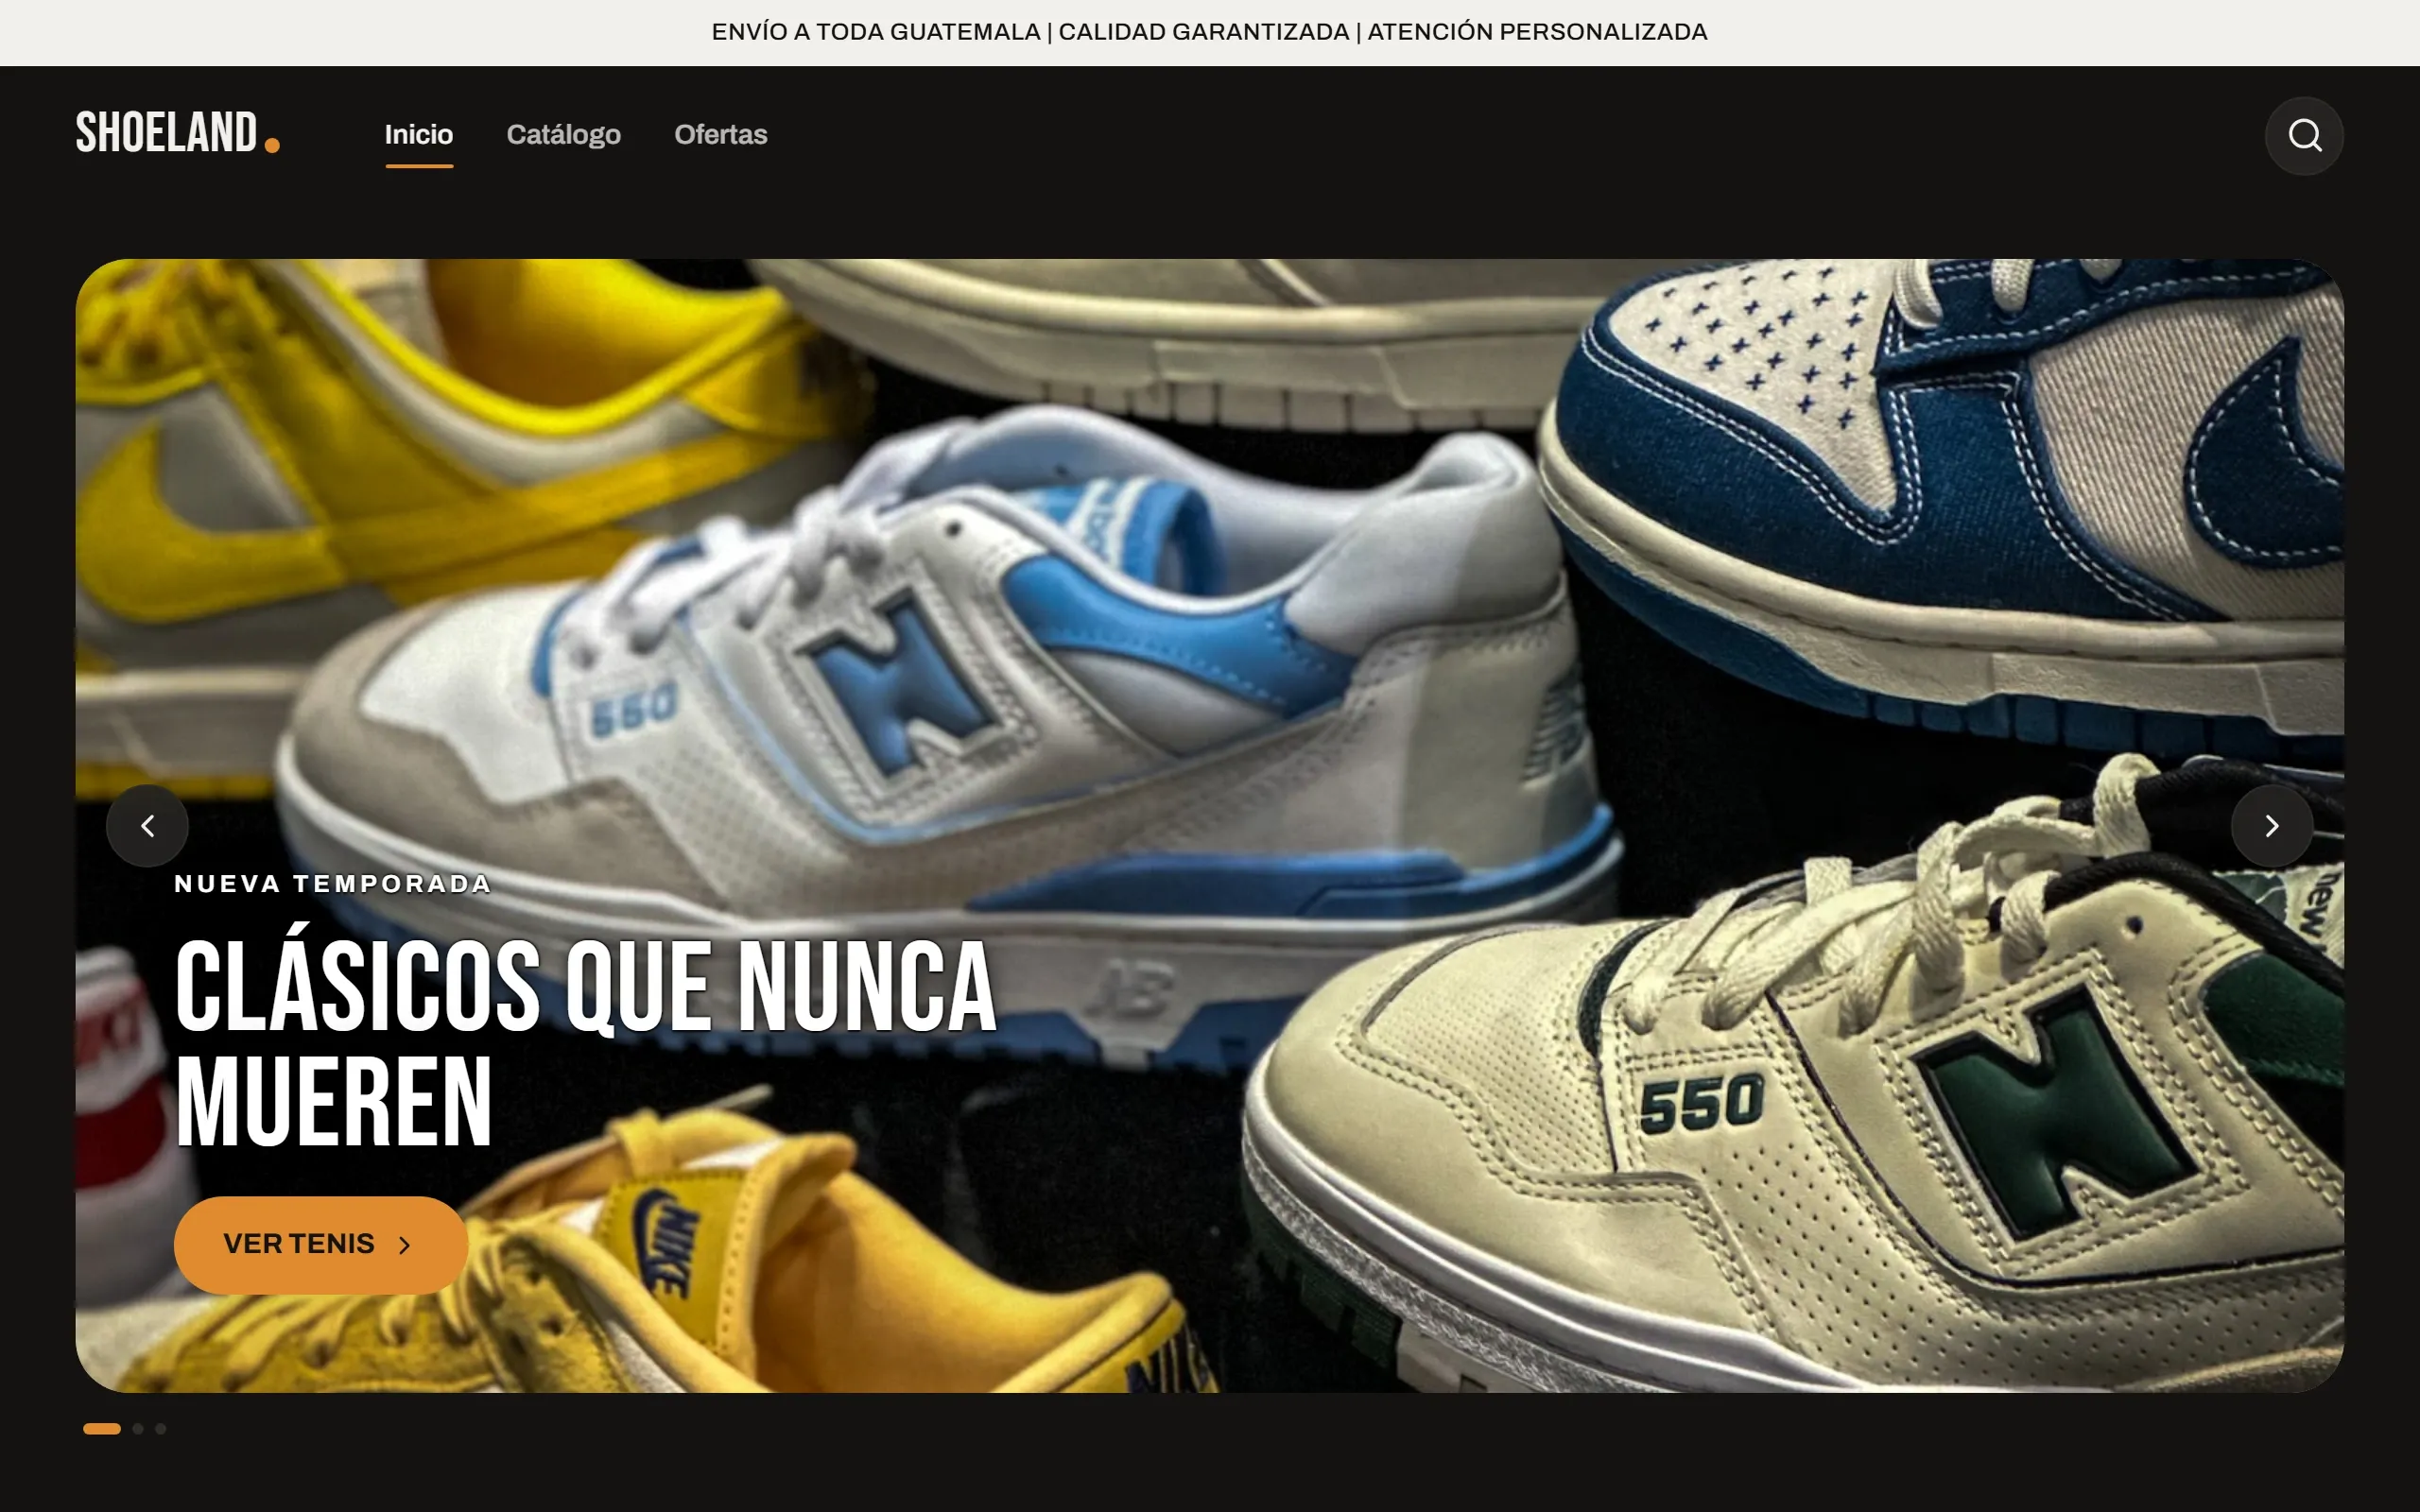The width and height of the screenshot is (2420, 1512).
Task: Open the Catálogo menu item
Action: (563, 134)
